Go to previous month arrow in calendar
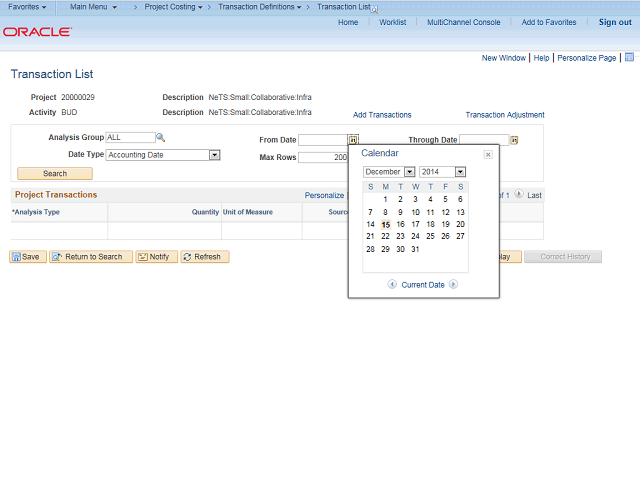Screen dimensions: 640x480 click(392, 284)
